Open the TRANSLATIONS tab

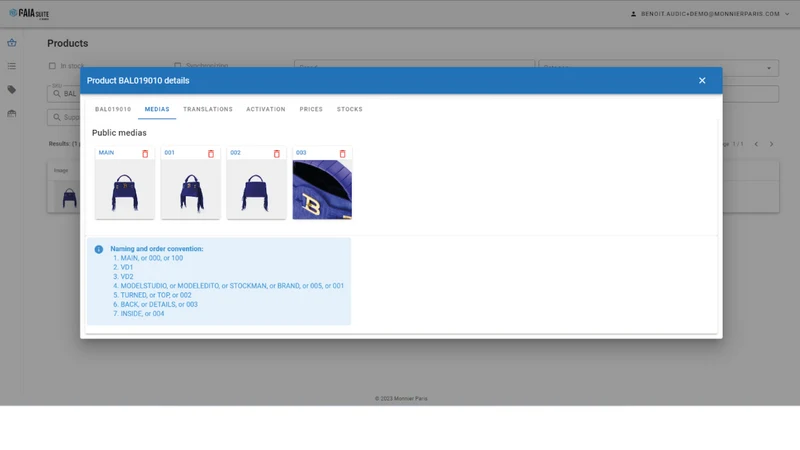coord(208,109)
